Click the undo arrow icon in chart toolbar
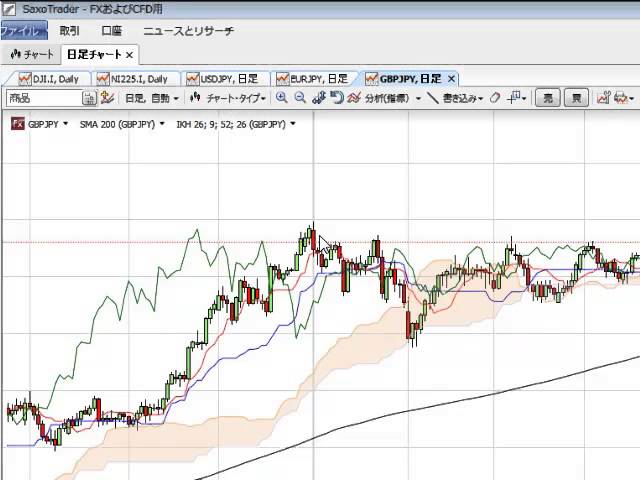640x480 pixels. [337, 98]
